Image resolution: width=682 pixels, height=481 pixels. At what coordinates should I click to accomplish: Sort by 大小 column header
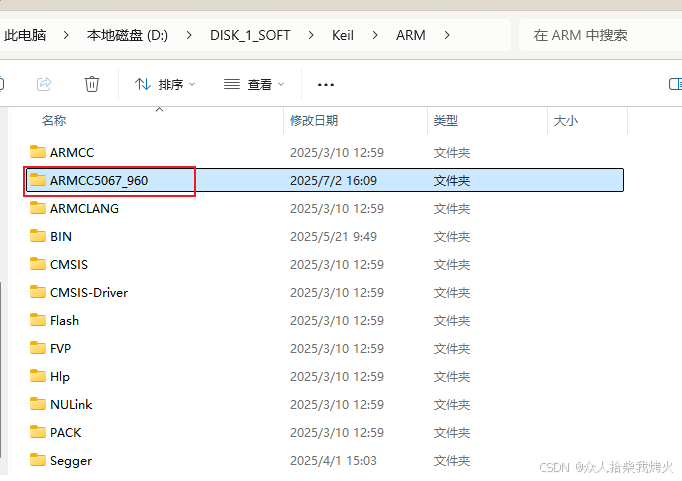click(566, 120)
